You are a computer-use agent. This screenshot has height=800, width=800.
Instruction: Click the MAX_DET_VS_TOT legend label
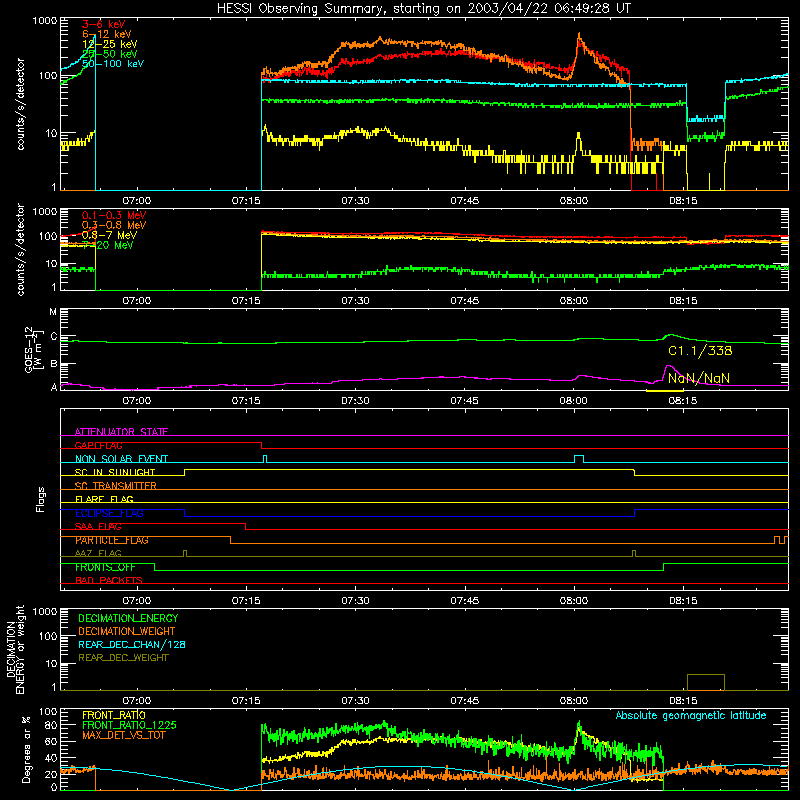pyautogui.click(x=123, y=735)
